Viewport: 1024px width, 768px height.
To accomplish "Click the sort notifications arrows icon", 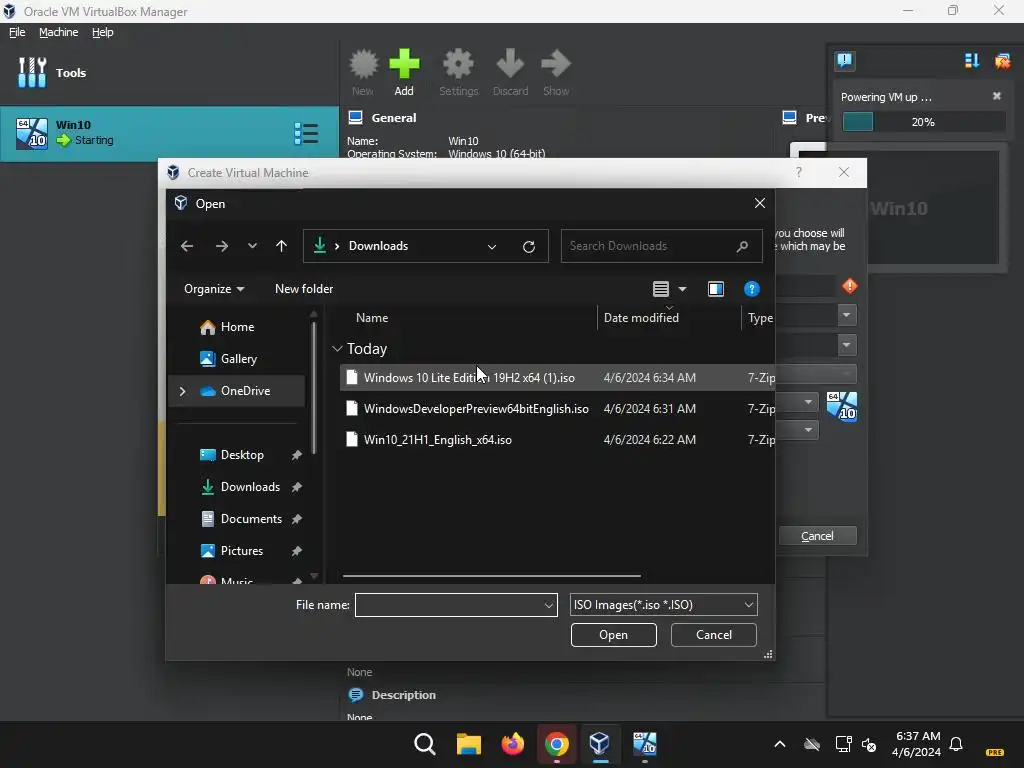I will pyautogui.click(x=972, y=61).
